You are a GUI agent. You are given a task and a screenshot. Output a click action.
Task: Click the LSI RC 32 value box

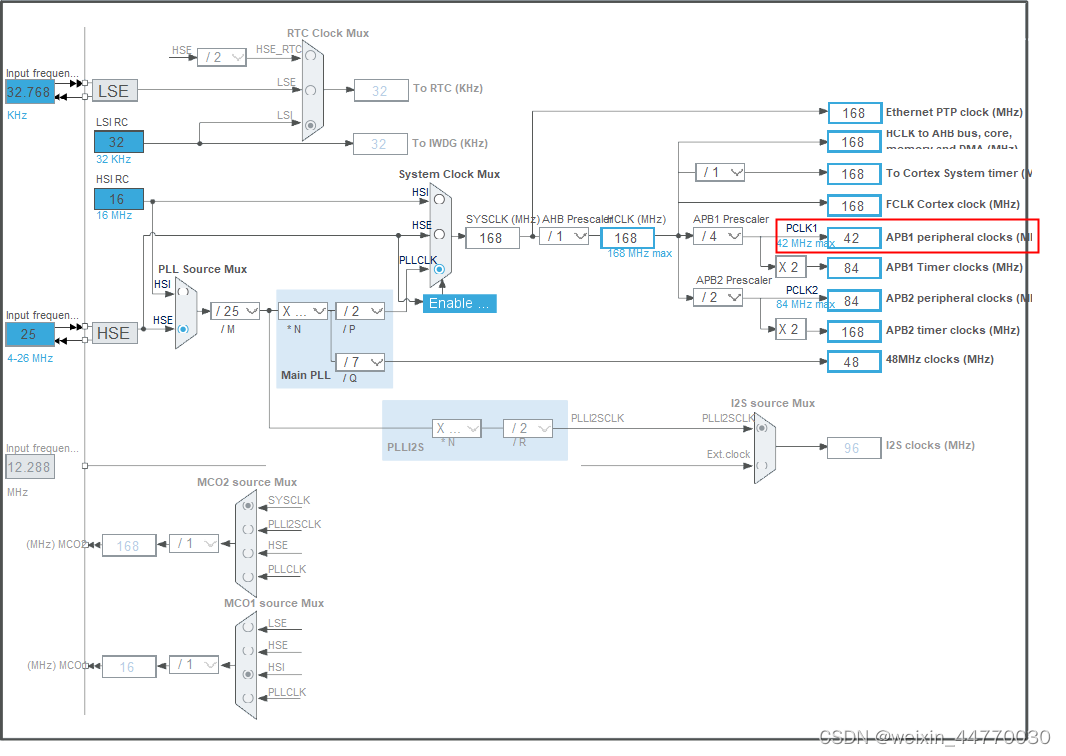(119, 142)
